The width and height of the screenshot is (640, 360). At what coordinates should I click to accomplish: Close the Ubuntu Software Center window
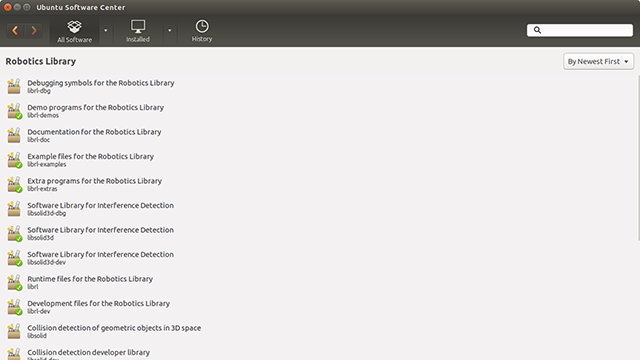[x=7, y=7]
